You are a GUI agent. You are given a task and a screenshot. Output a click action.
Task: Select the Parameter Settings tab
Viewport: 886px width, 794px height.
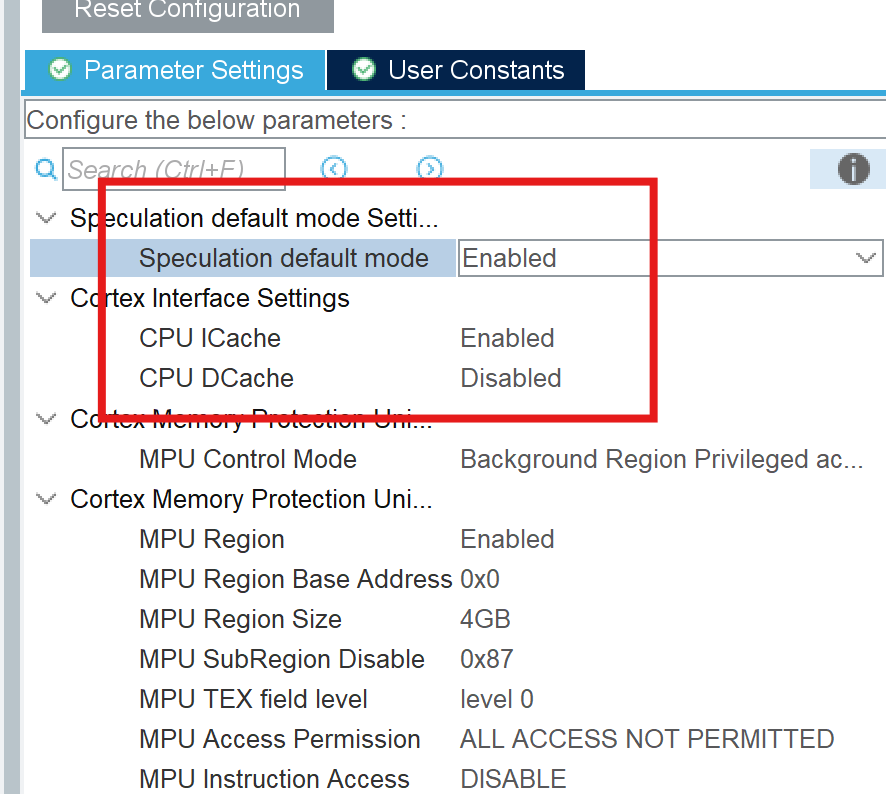pos(175,70)
